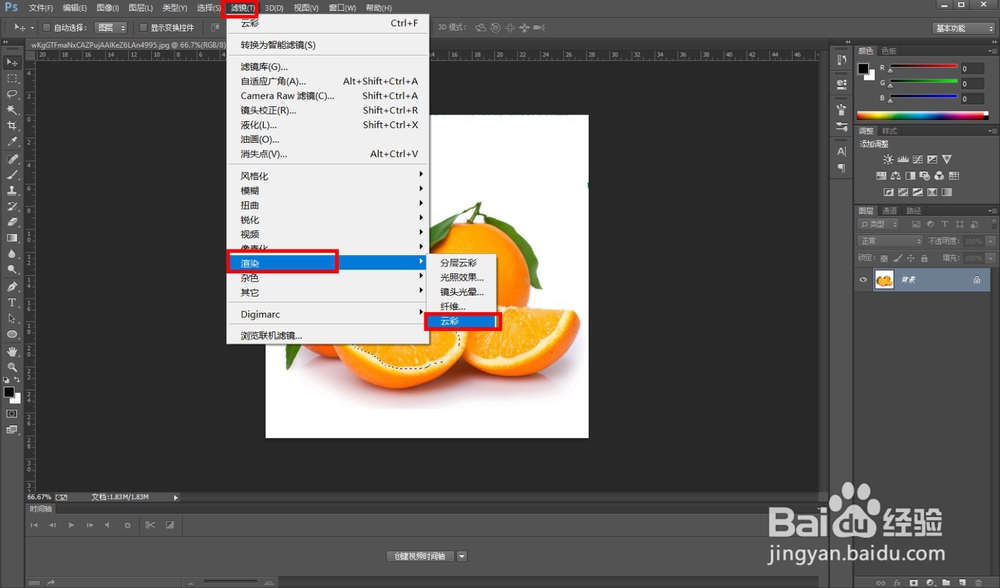Screen dimensions: 1000x588
Task: Expand the 风格化 submenu
Action: [x=328, y=175]
